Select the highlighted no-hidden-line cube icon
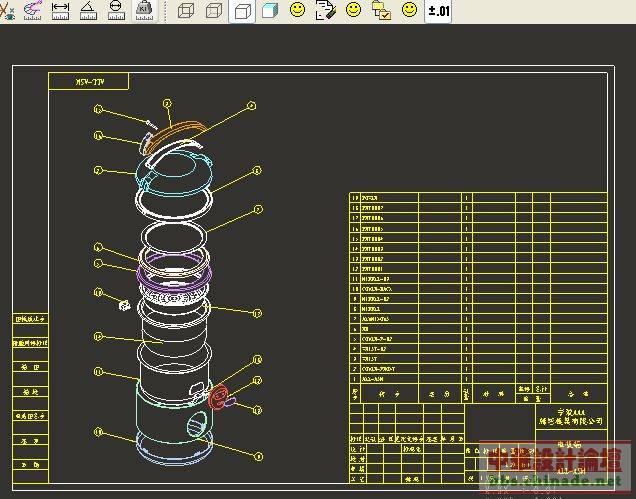The height and width of the screenshot is (499, 636). [242, 11]
